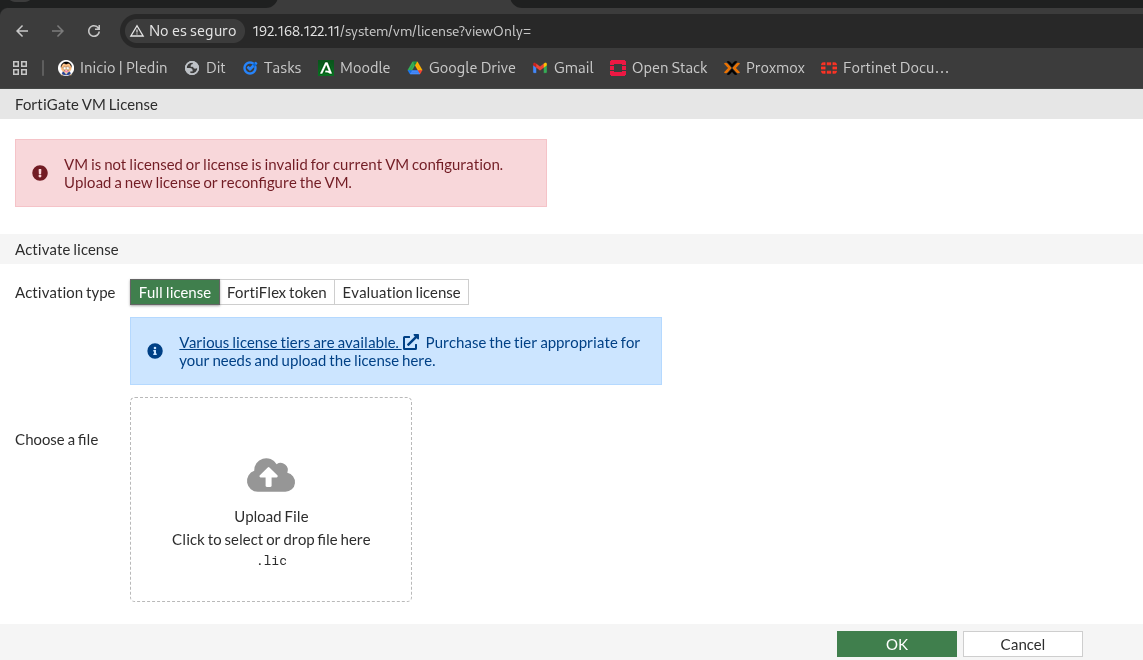This screenshot has height=660, width=1143.
Task: Confirm with the OK button
Action: [897, 644]
